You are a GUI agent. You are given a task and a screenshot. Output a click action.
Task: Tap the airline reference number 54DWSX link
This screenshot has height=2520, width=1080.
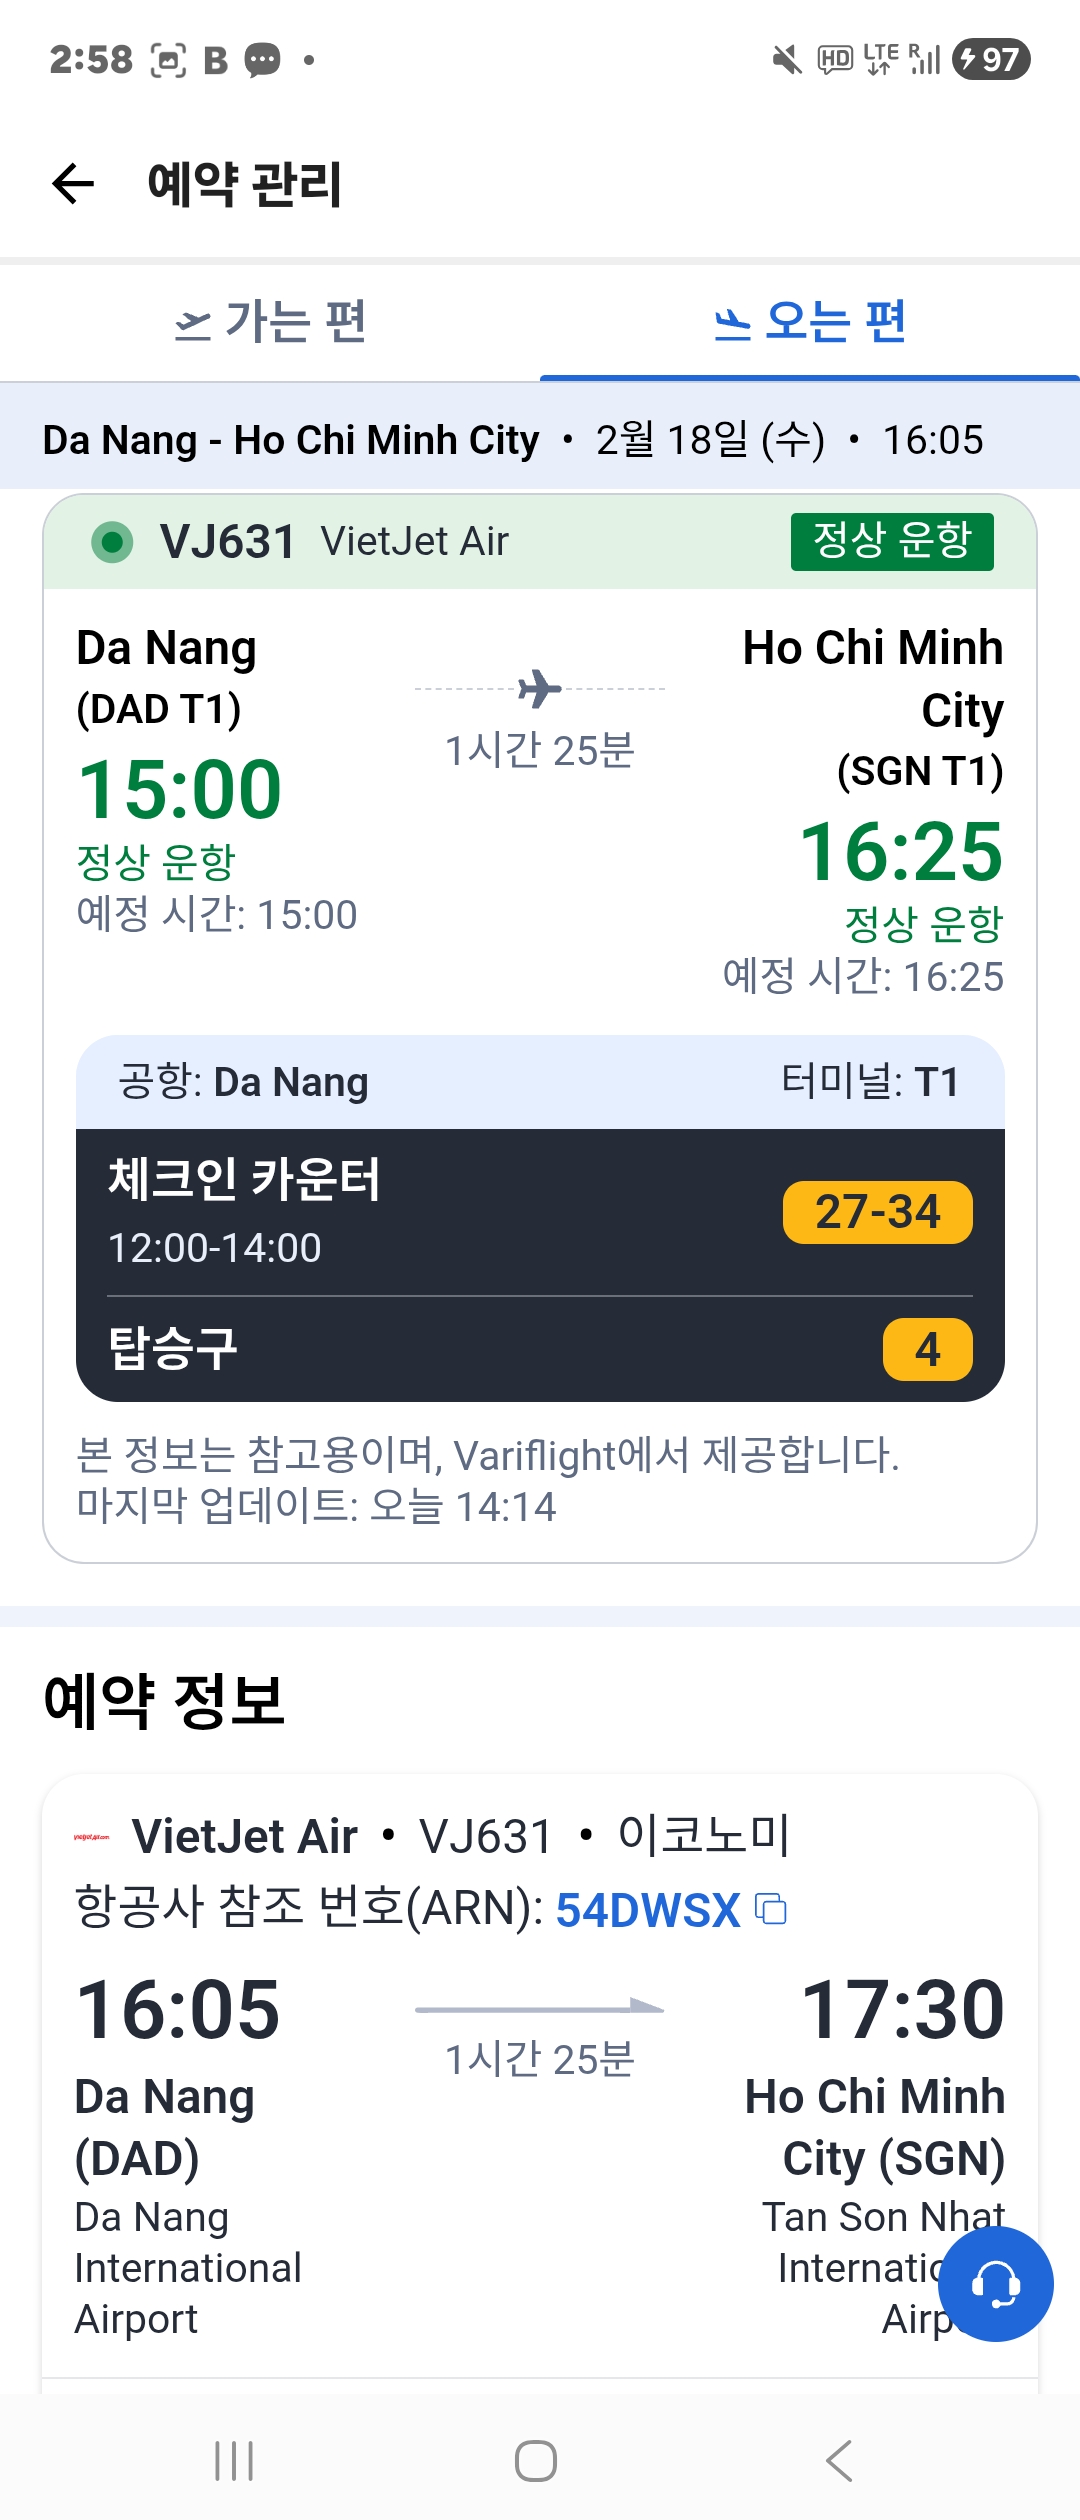647,1910
